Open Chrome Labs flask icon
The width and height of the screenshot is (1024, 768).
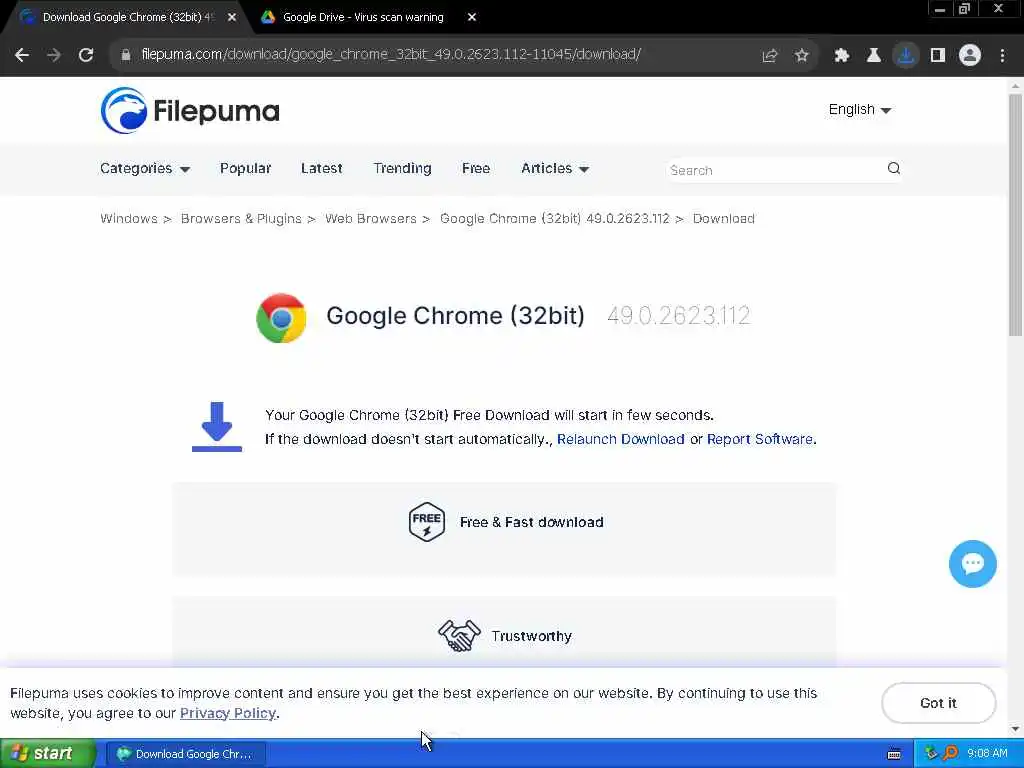point(873,56)
